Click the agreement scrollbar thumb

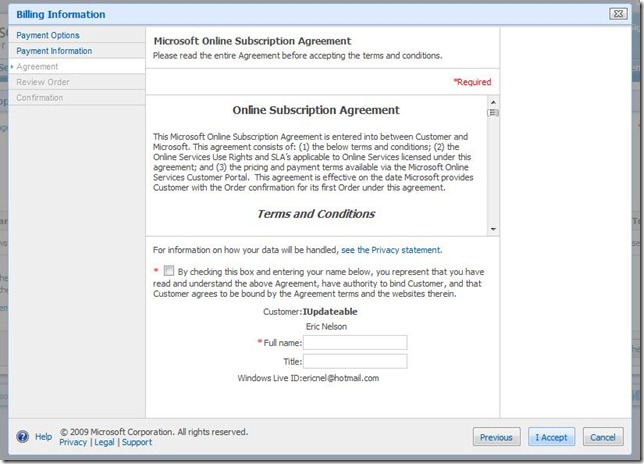pos(493,113)
